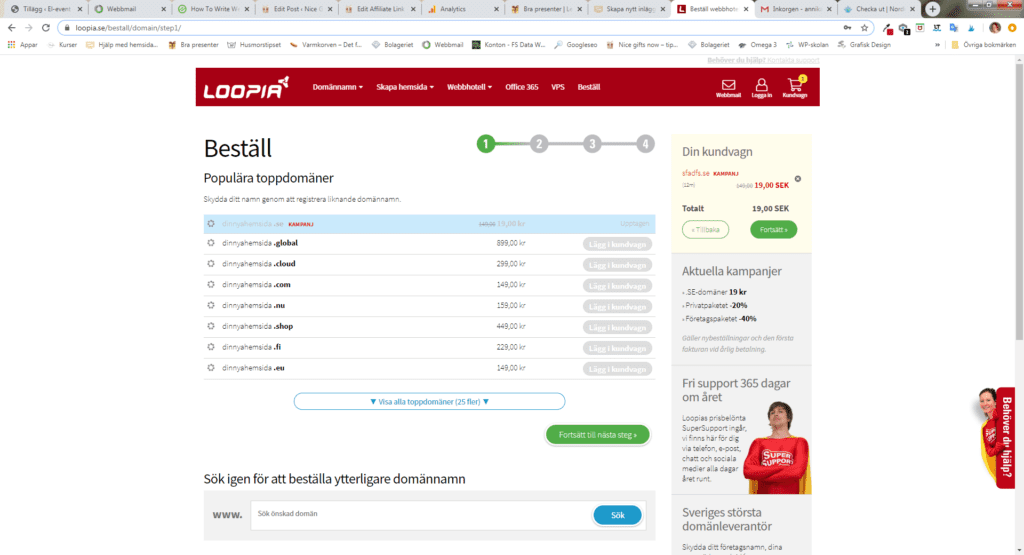Add dinnyahemsida .global to cart
1024x555 pixels.
pos(617,244)
